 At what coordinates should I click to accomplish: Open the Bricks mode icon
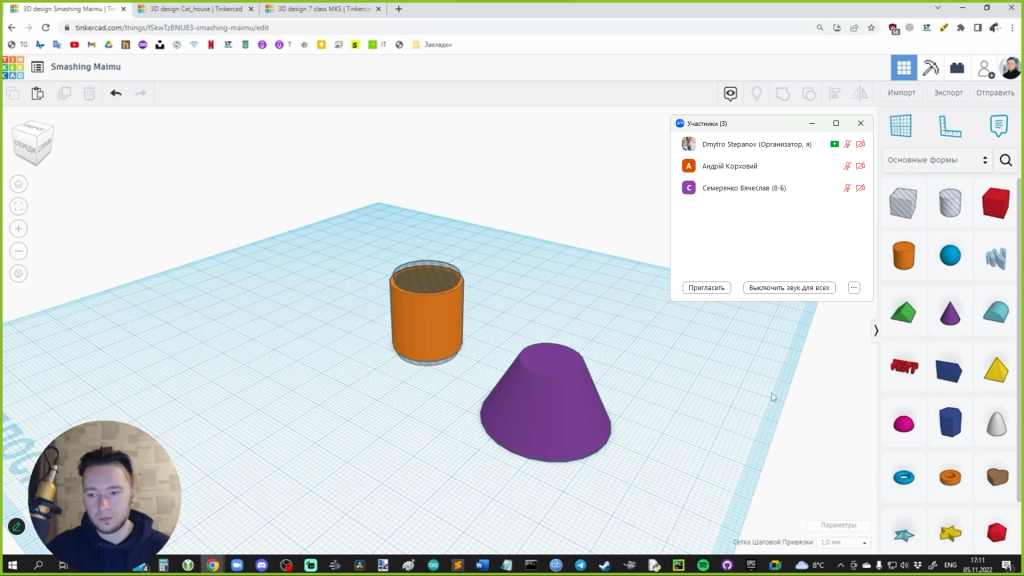pyautogui.click(x=957, y=68)
